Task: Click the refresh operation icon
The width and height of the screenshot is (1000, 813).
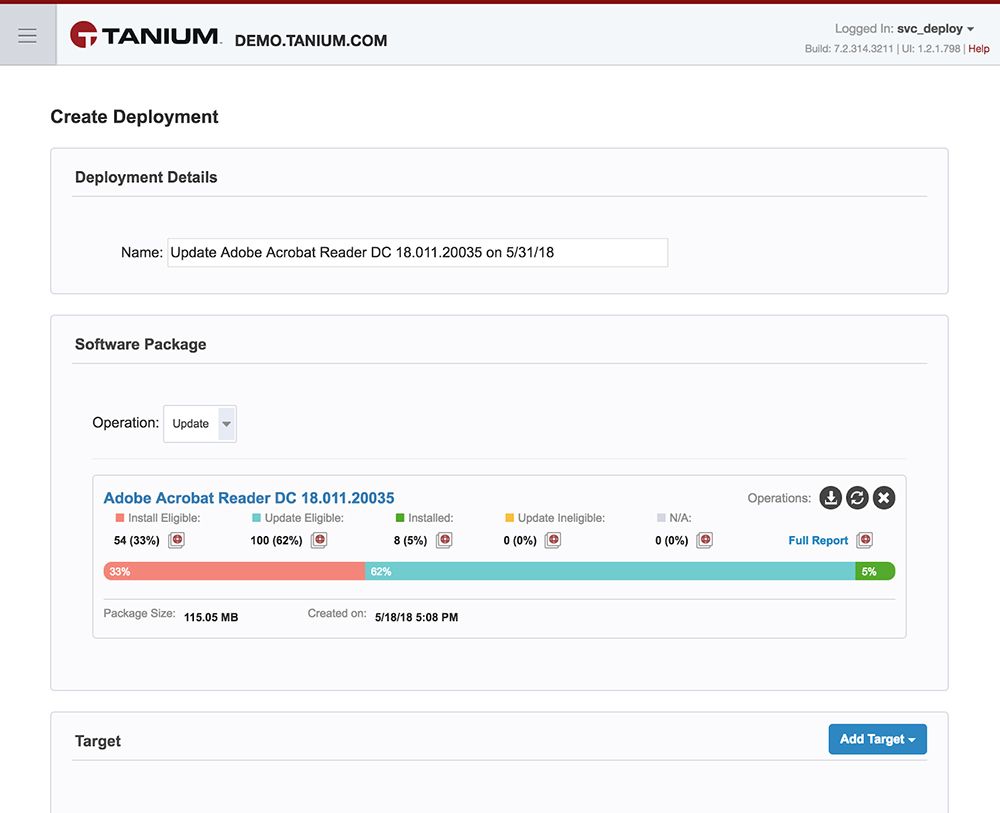Action: pyautogui.click(x=857, y=497)
